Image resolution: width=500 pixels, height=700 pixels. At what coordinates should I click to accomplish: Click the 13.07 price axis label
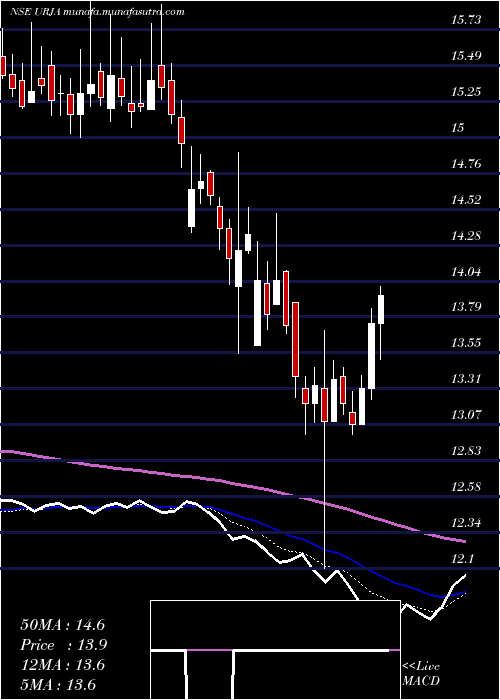tap(467, 415)
